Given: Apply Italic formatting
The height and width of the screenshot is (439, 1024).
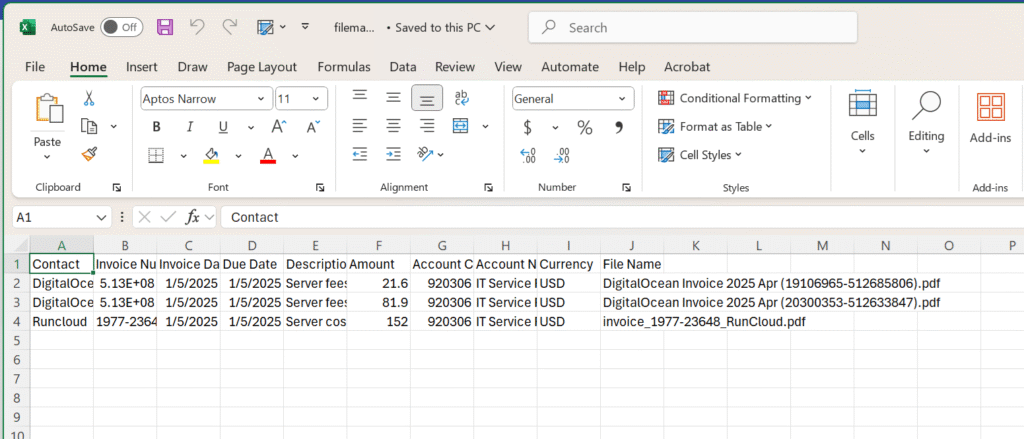Looking at the screenshot, I should pyautogui.click(x=189, y=127).
